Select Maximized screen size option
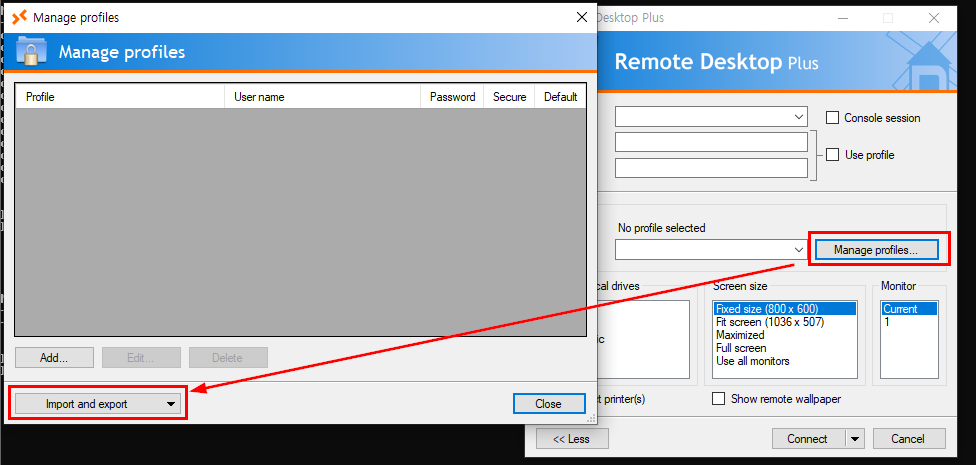 click(785, 335)
